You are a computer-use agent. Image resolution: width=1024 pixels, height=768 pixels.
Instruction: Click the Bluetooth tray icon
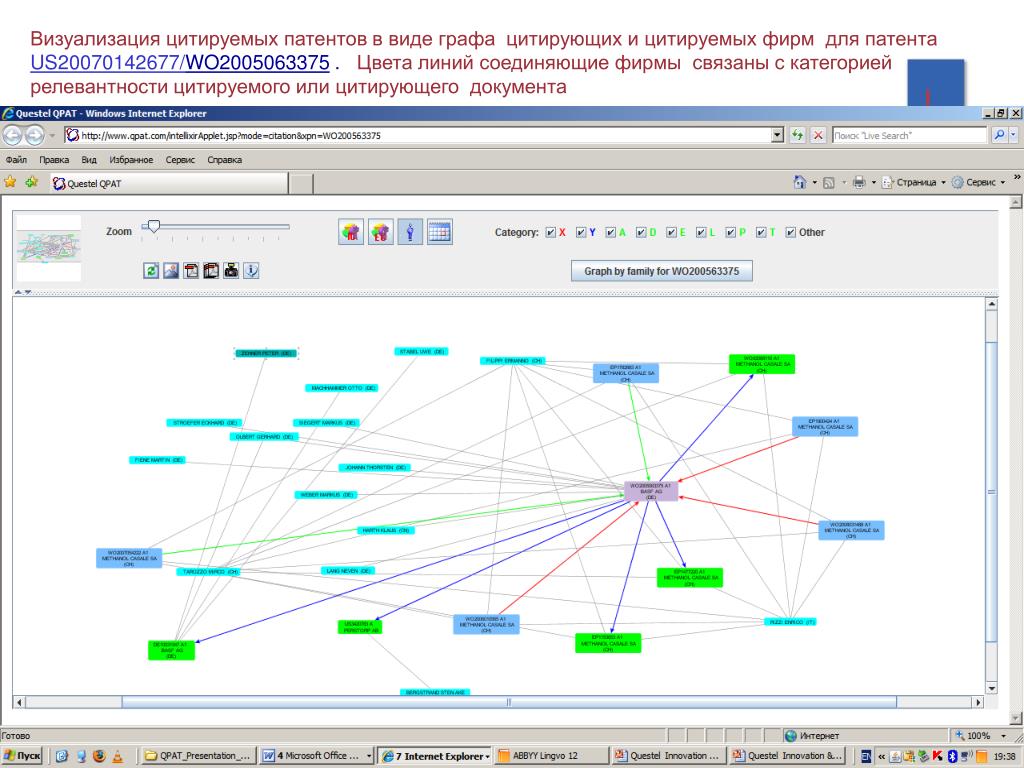(952, 756)
